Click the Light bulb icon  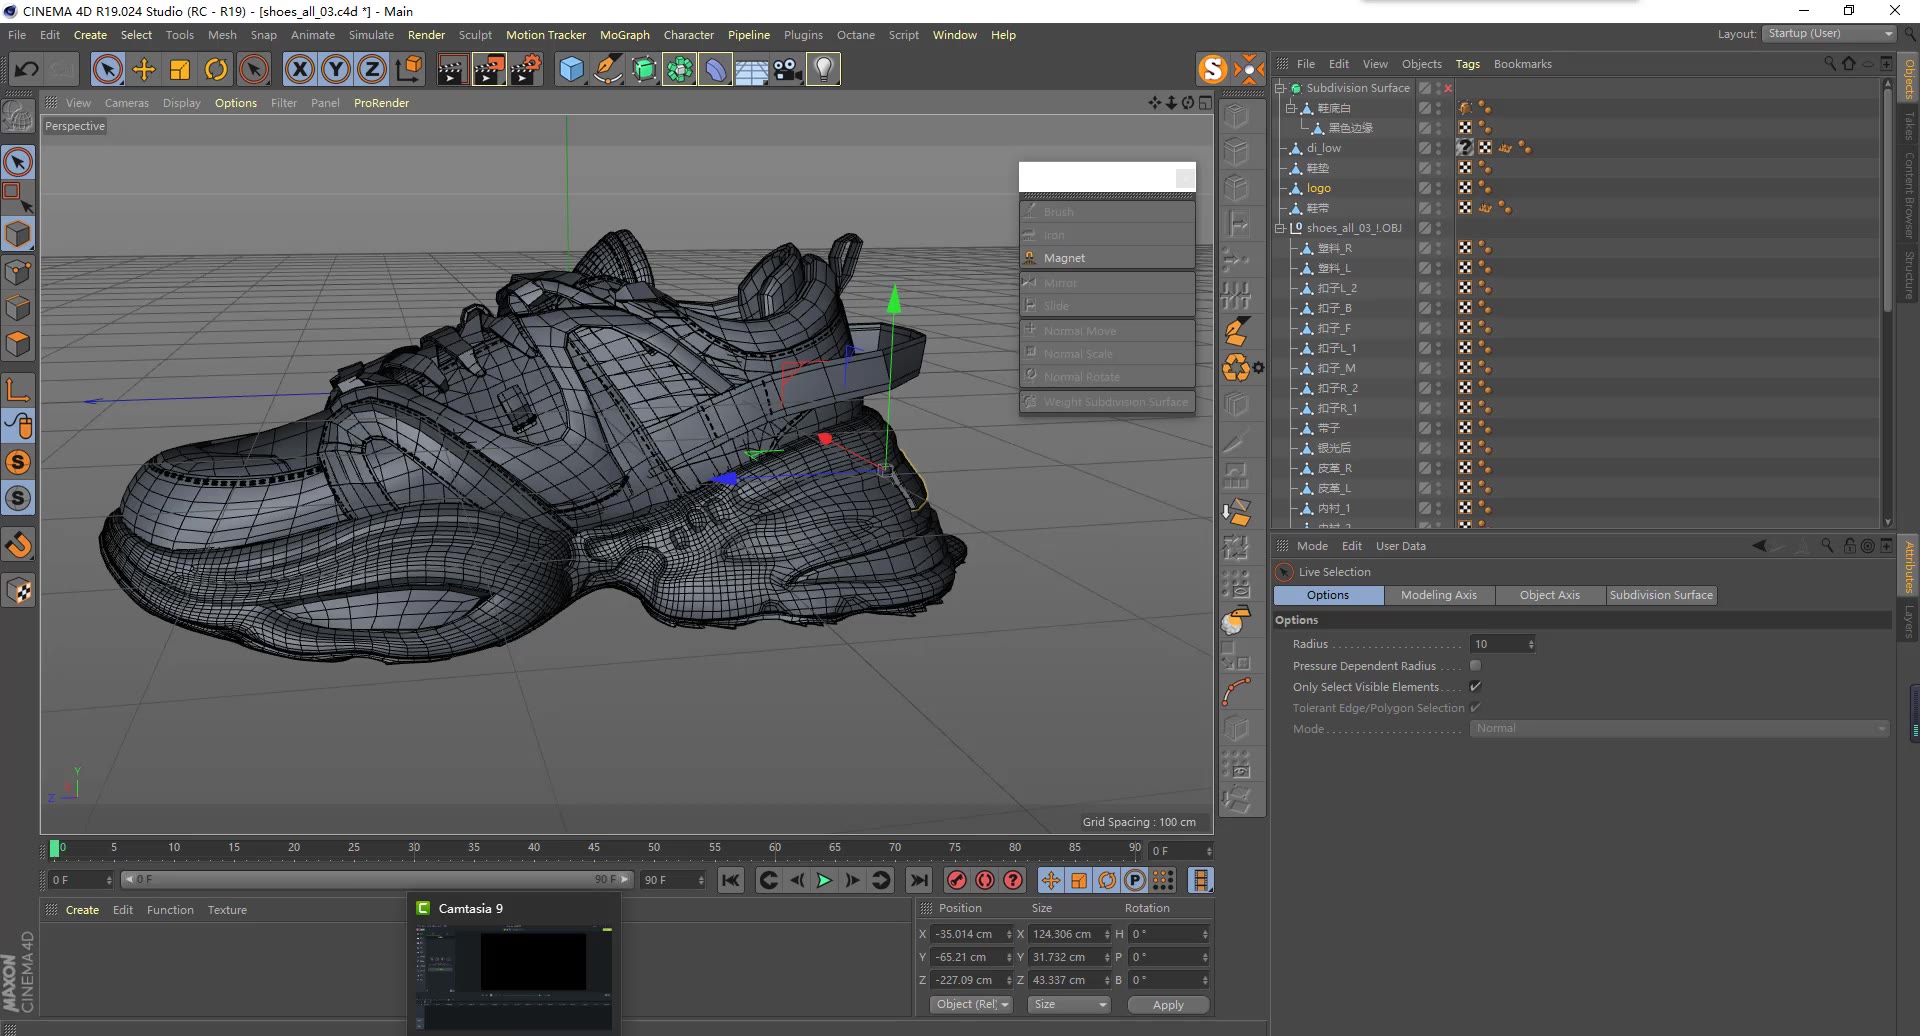point(823,69)
